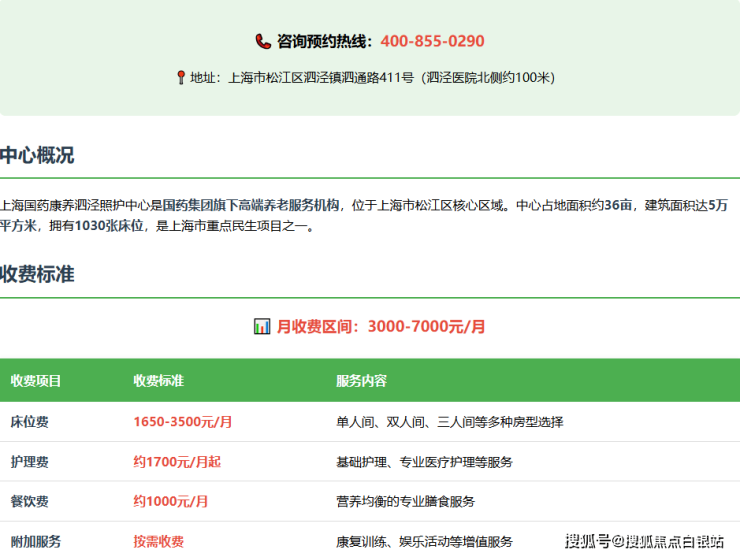Viewport: 740px width, 557px height.
Task: Click the 1650-3500元/月 price
Action: pyautogui.click(x=183, y=422)
